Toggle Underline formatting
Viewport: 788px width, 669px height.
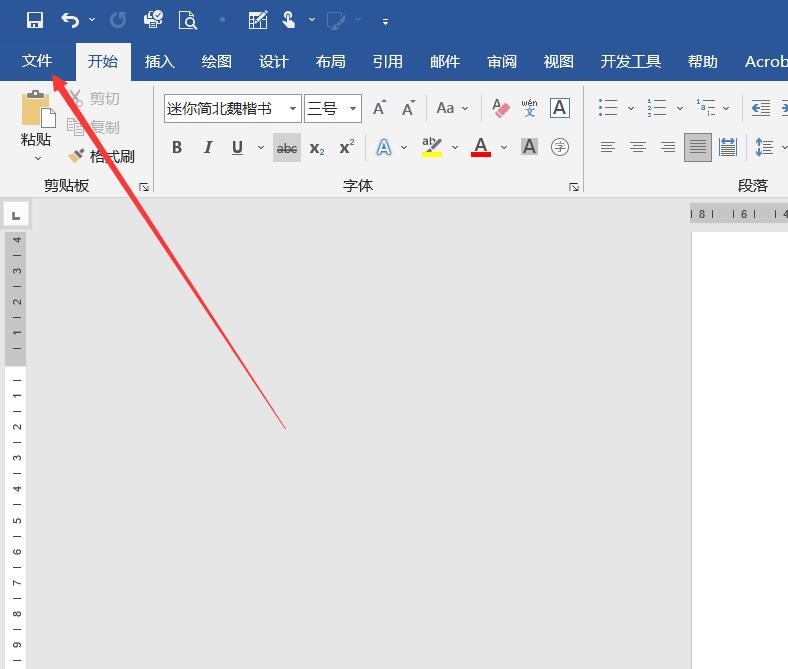click(237, 147)
